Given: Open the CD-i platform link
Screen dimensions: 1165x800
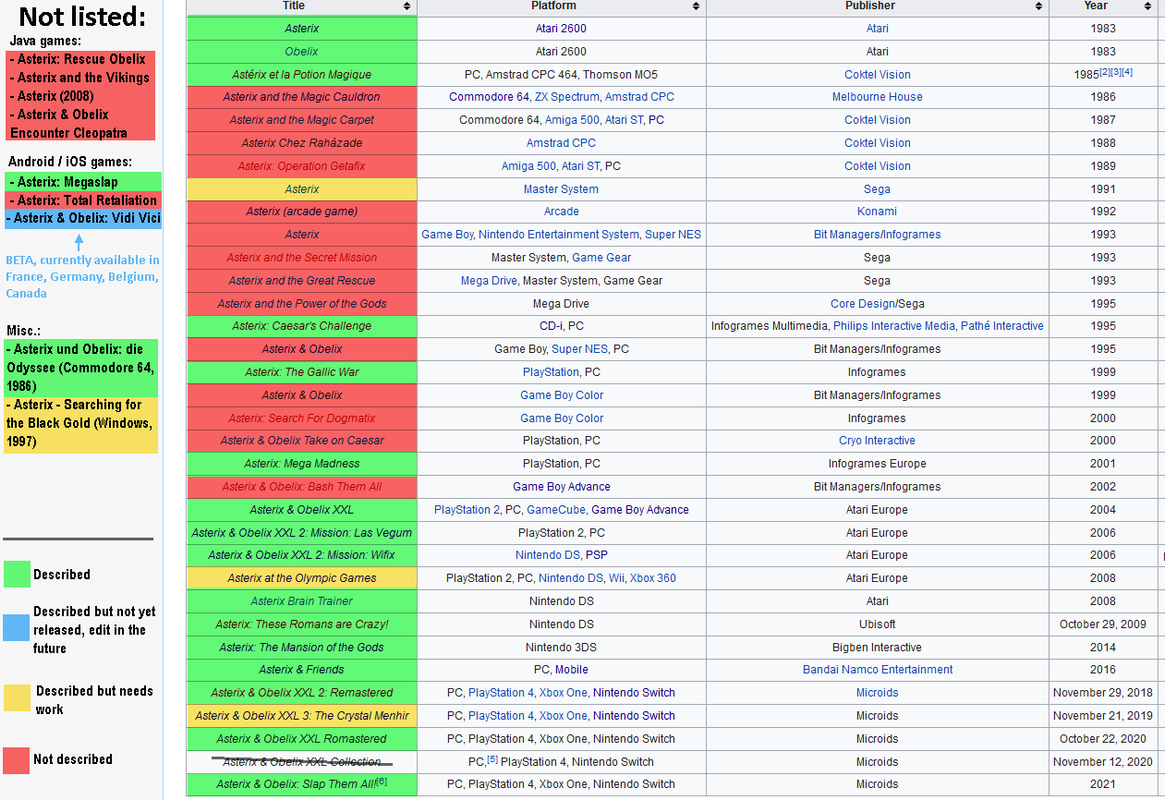Looking at the screenshot, I should coord(551,325).
